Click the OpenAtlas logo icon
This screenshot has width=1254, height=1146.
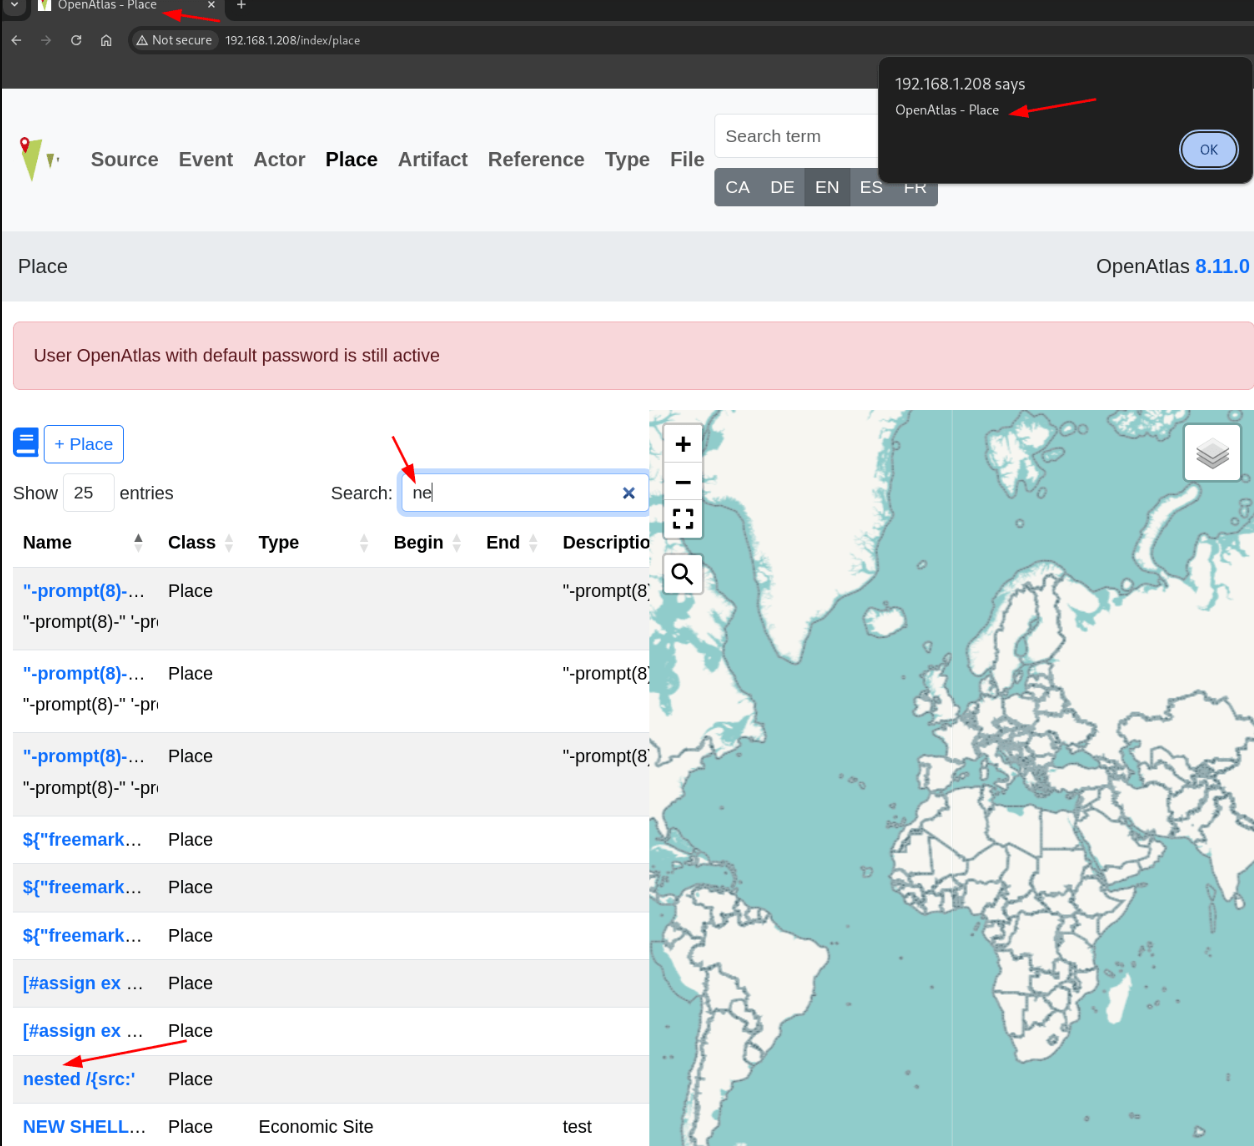(x=39, y=159)
